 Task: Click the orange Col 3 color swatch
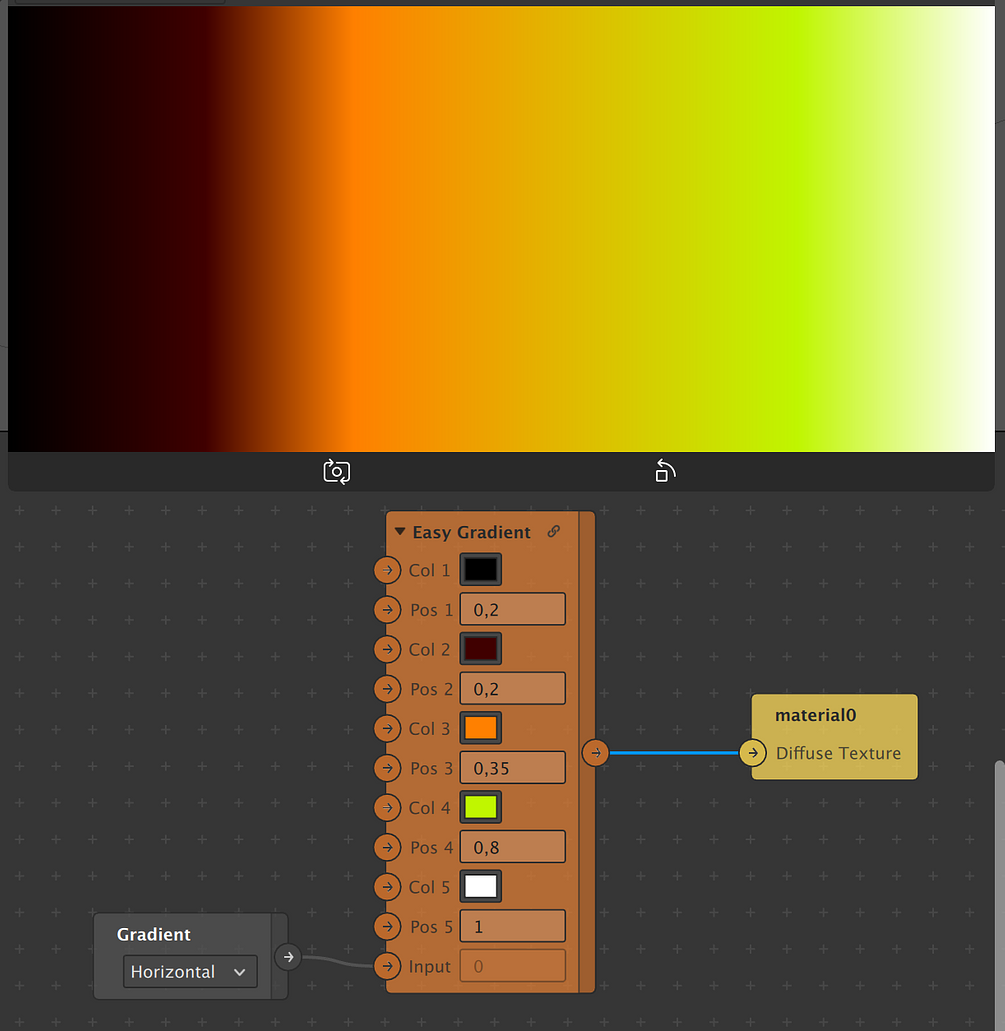(480, 728)
